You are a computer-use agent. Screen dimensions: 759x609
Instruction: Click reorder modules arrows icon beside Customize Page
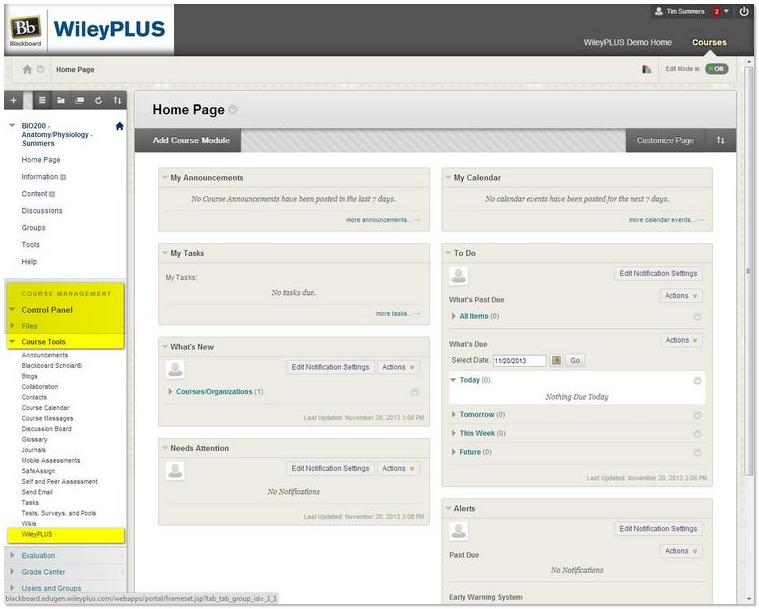(x=720, y=140)
